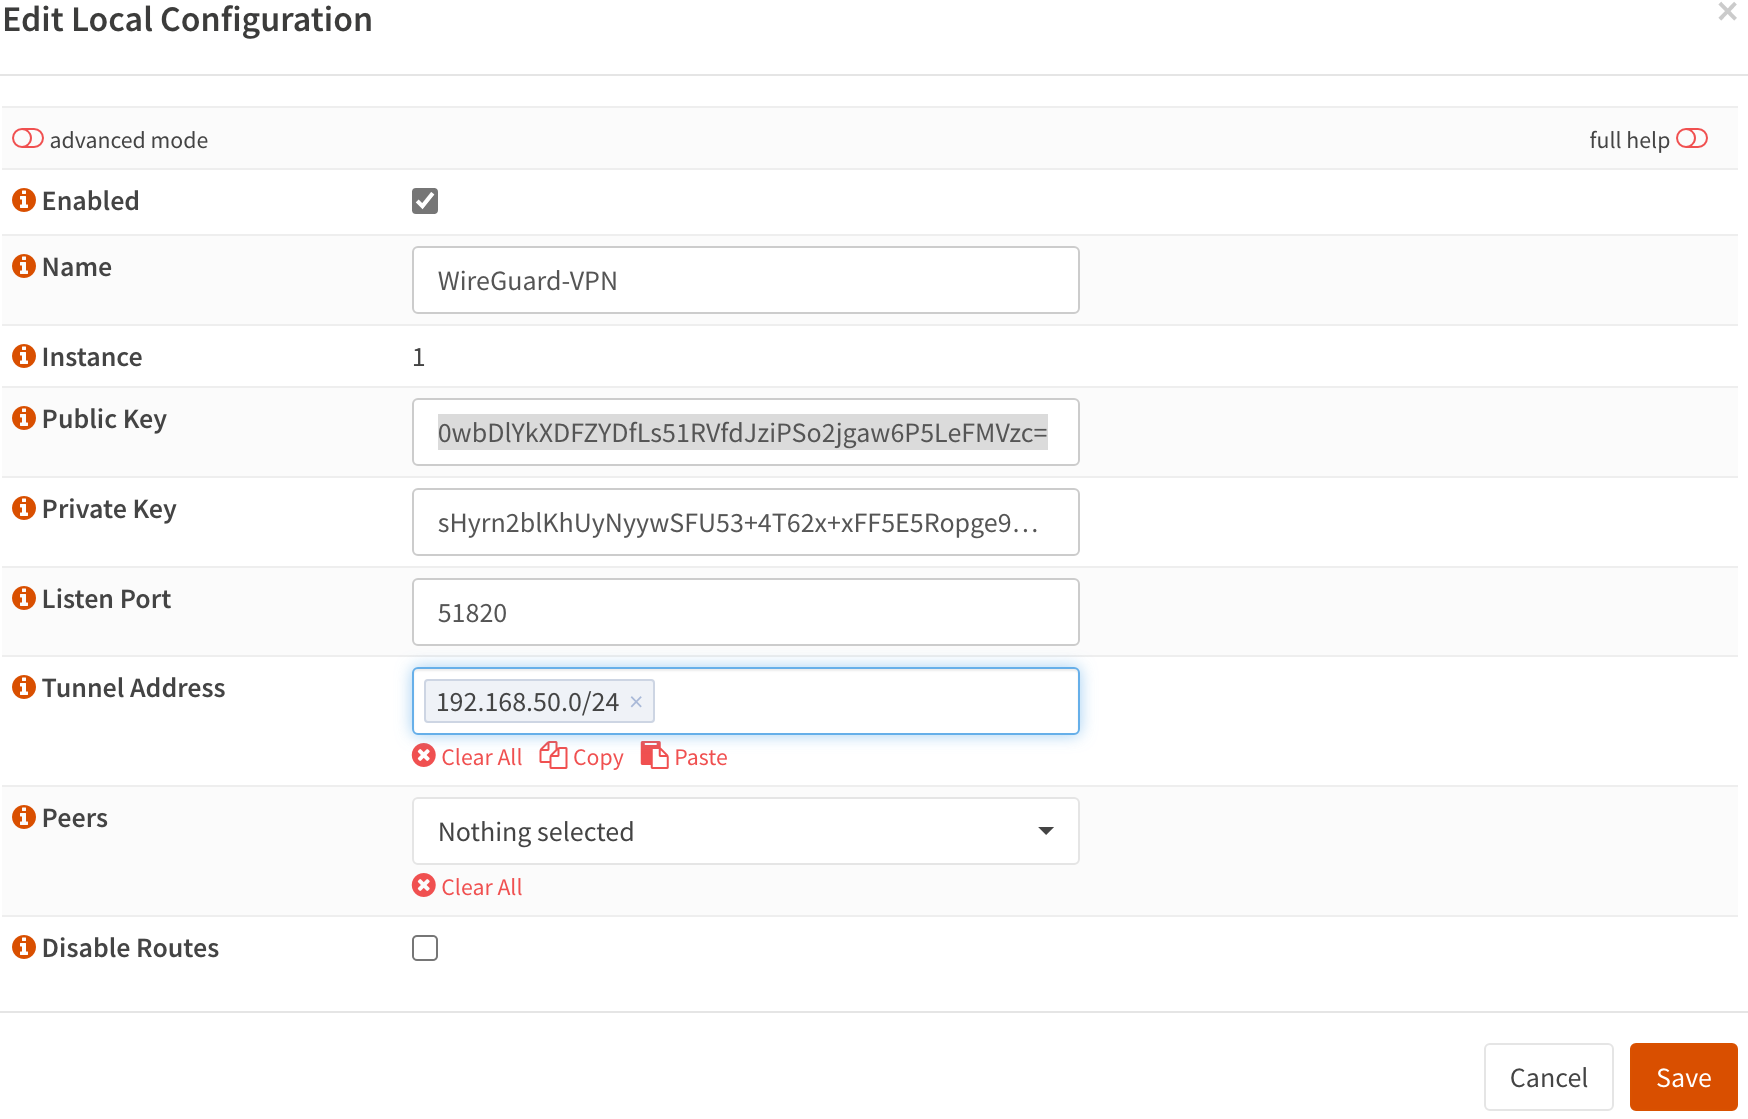Click the info icon beside Peers
This screenshot has height=1119, width=1748.
click(22, 816)
